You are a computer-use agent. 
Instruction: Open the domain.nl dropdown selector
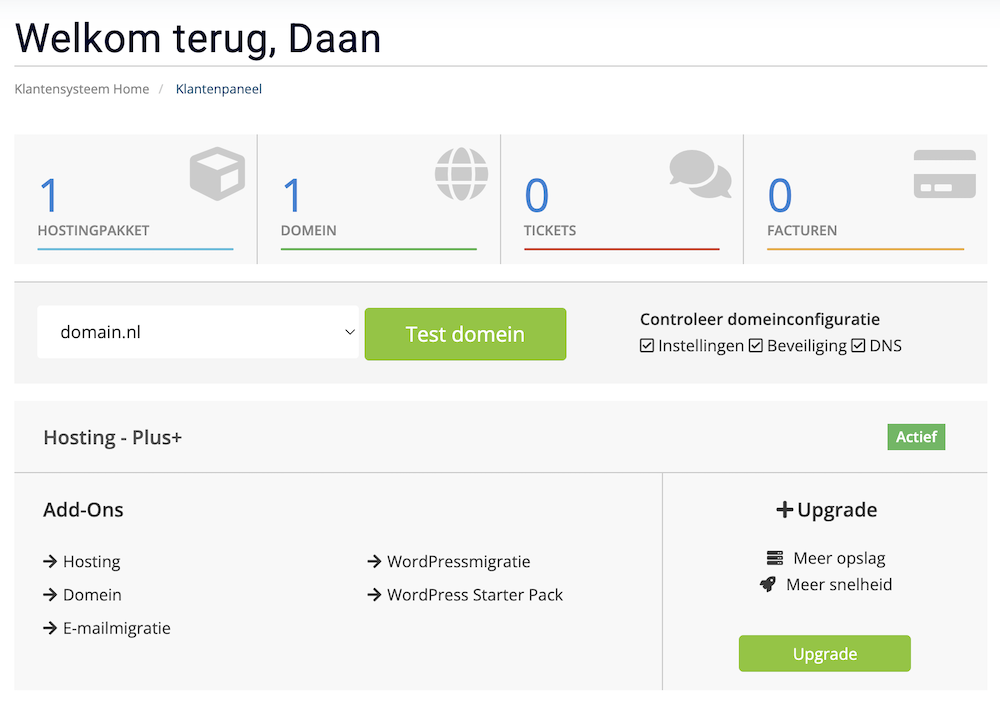(x=198, y=332)
